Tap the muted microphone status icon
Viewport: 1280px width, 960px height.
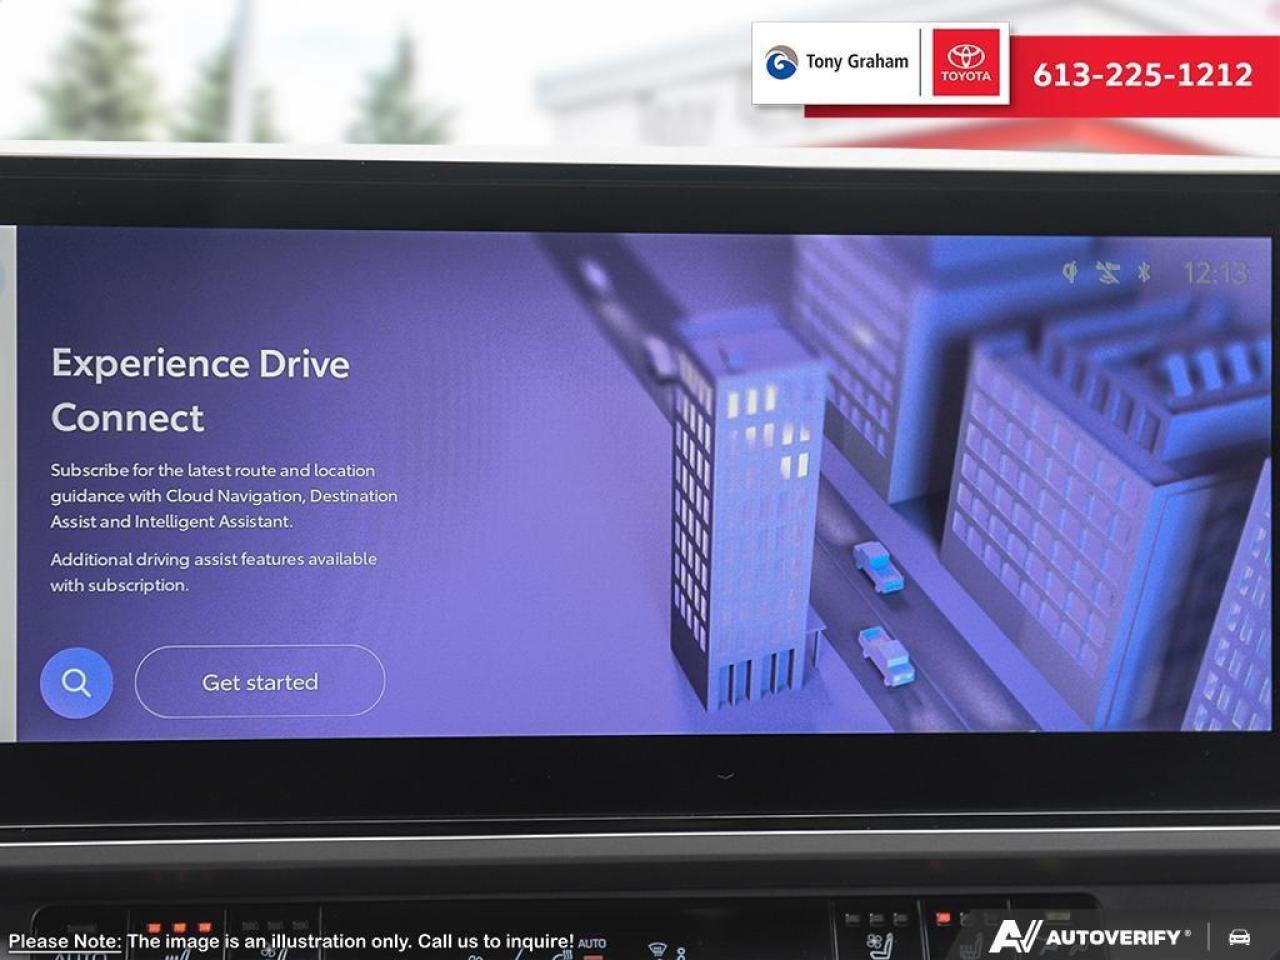coord(1070,272)
